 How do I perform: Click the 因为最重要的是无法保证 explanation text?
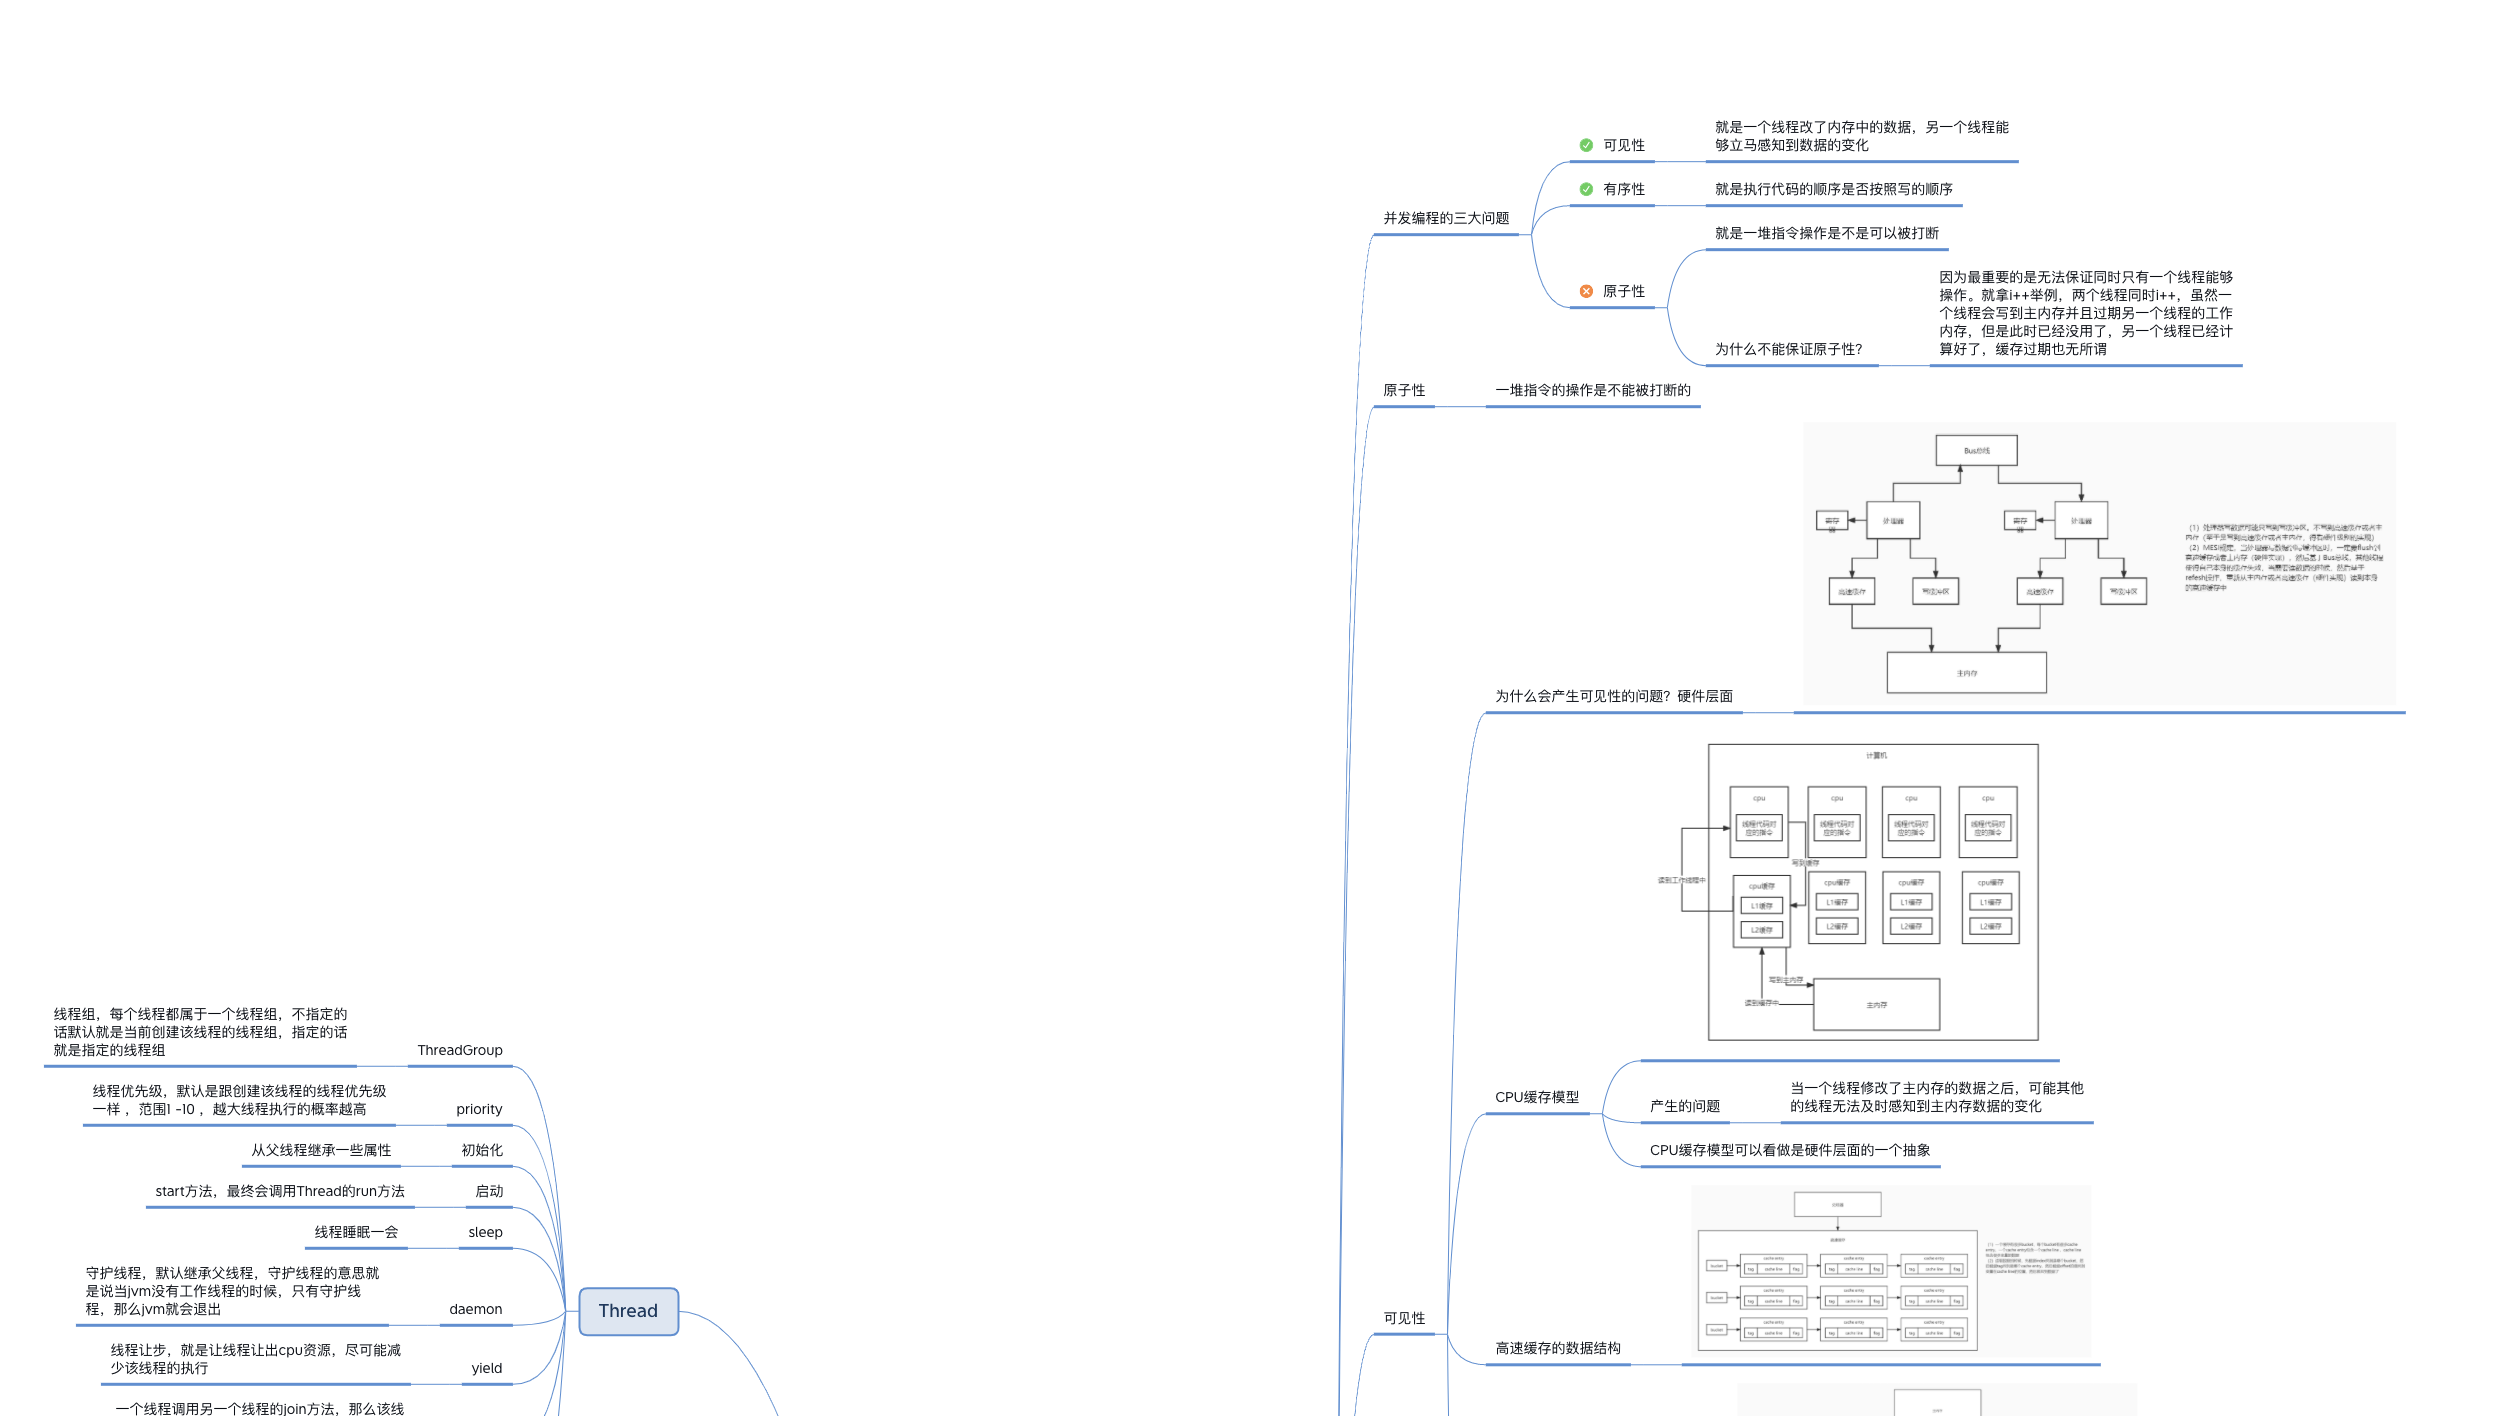(x=2086, y=313)
